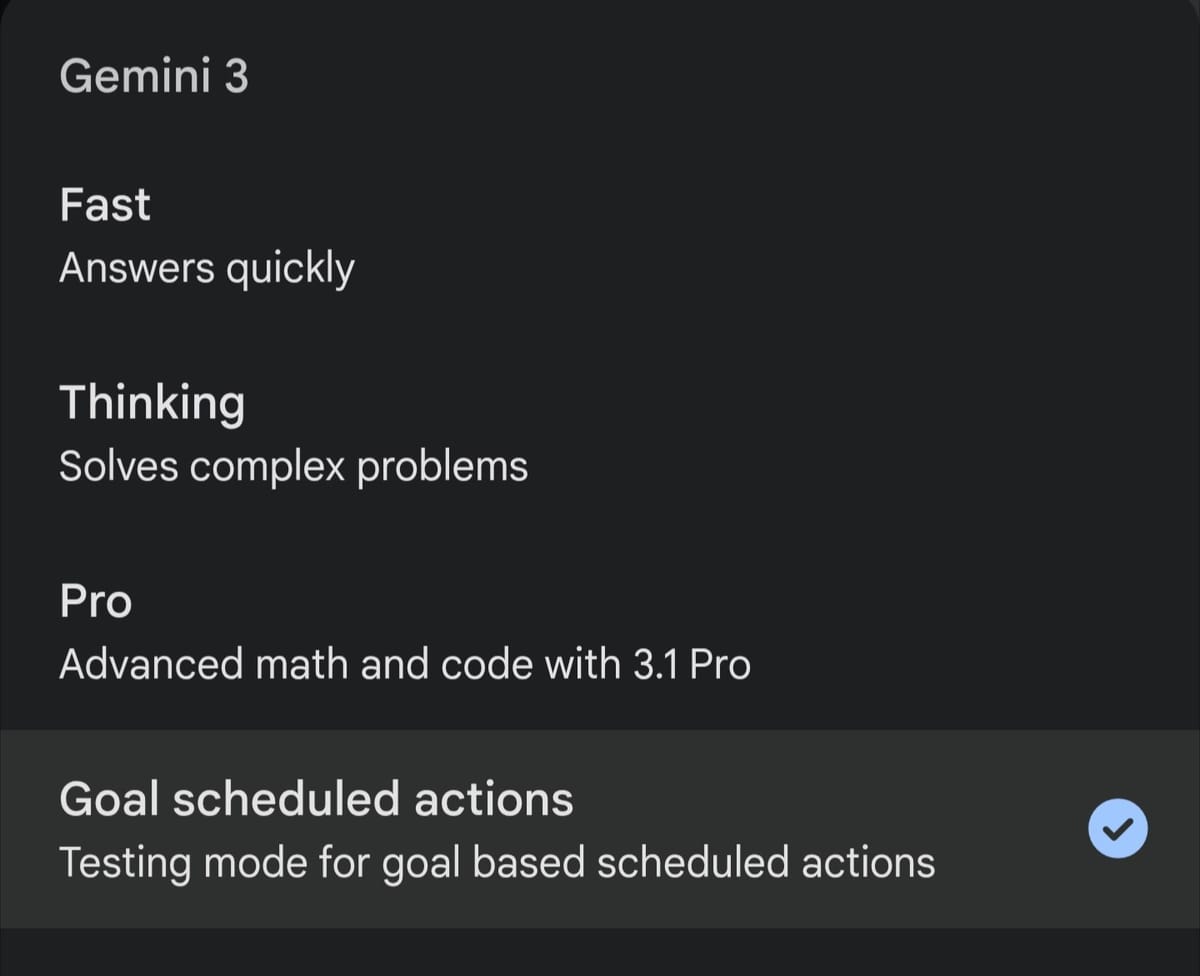Image resolution: width=1200 pixels, height=976 pixels.
Task: Select the highlighted Goal scheduled actions row
Action: [x=500, y=828]
